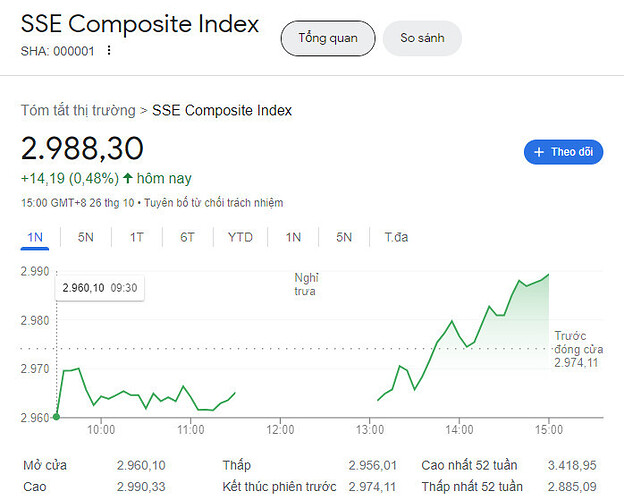Click the green up arrow beside hôm nay
This screenshot has width=624, height=500.
tap(128, 178)
